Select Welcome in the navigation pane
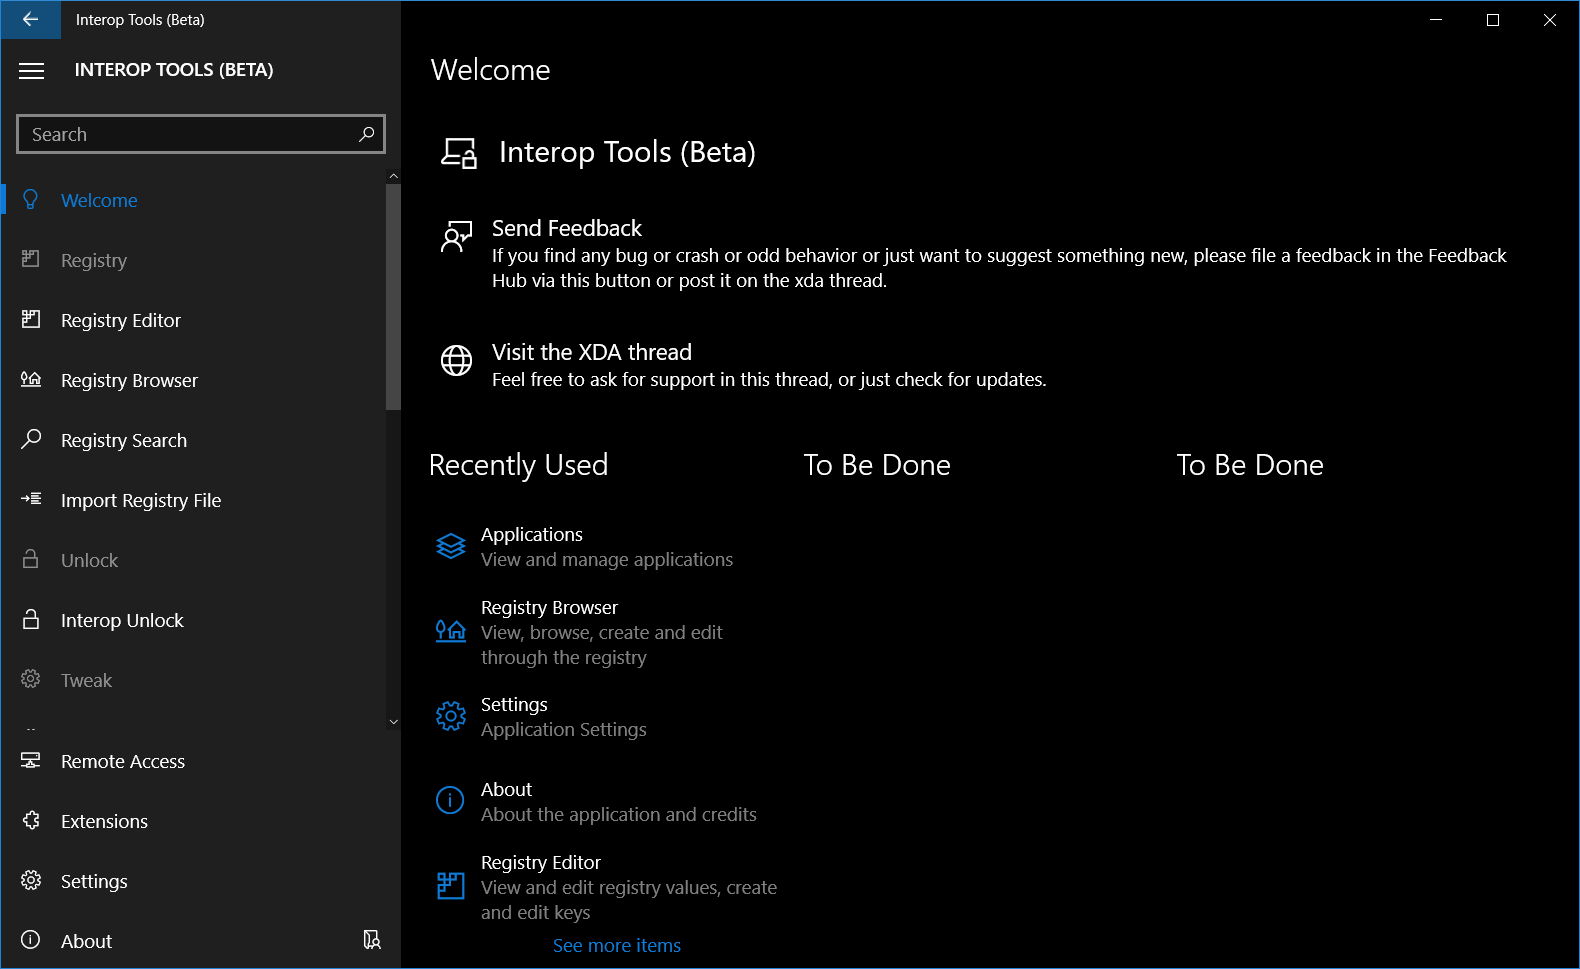 (193, 200)
